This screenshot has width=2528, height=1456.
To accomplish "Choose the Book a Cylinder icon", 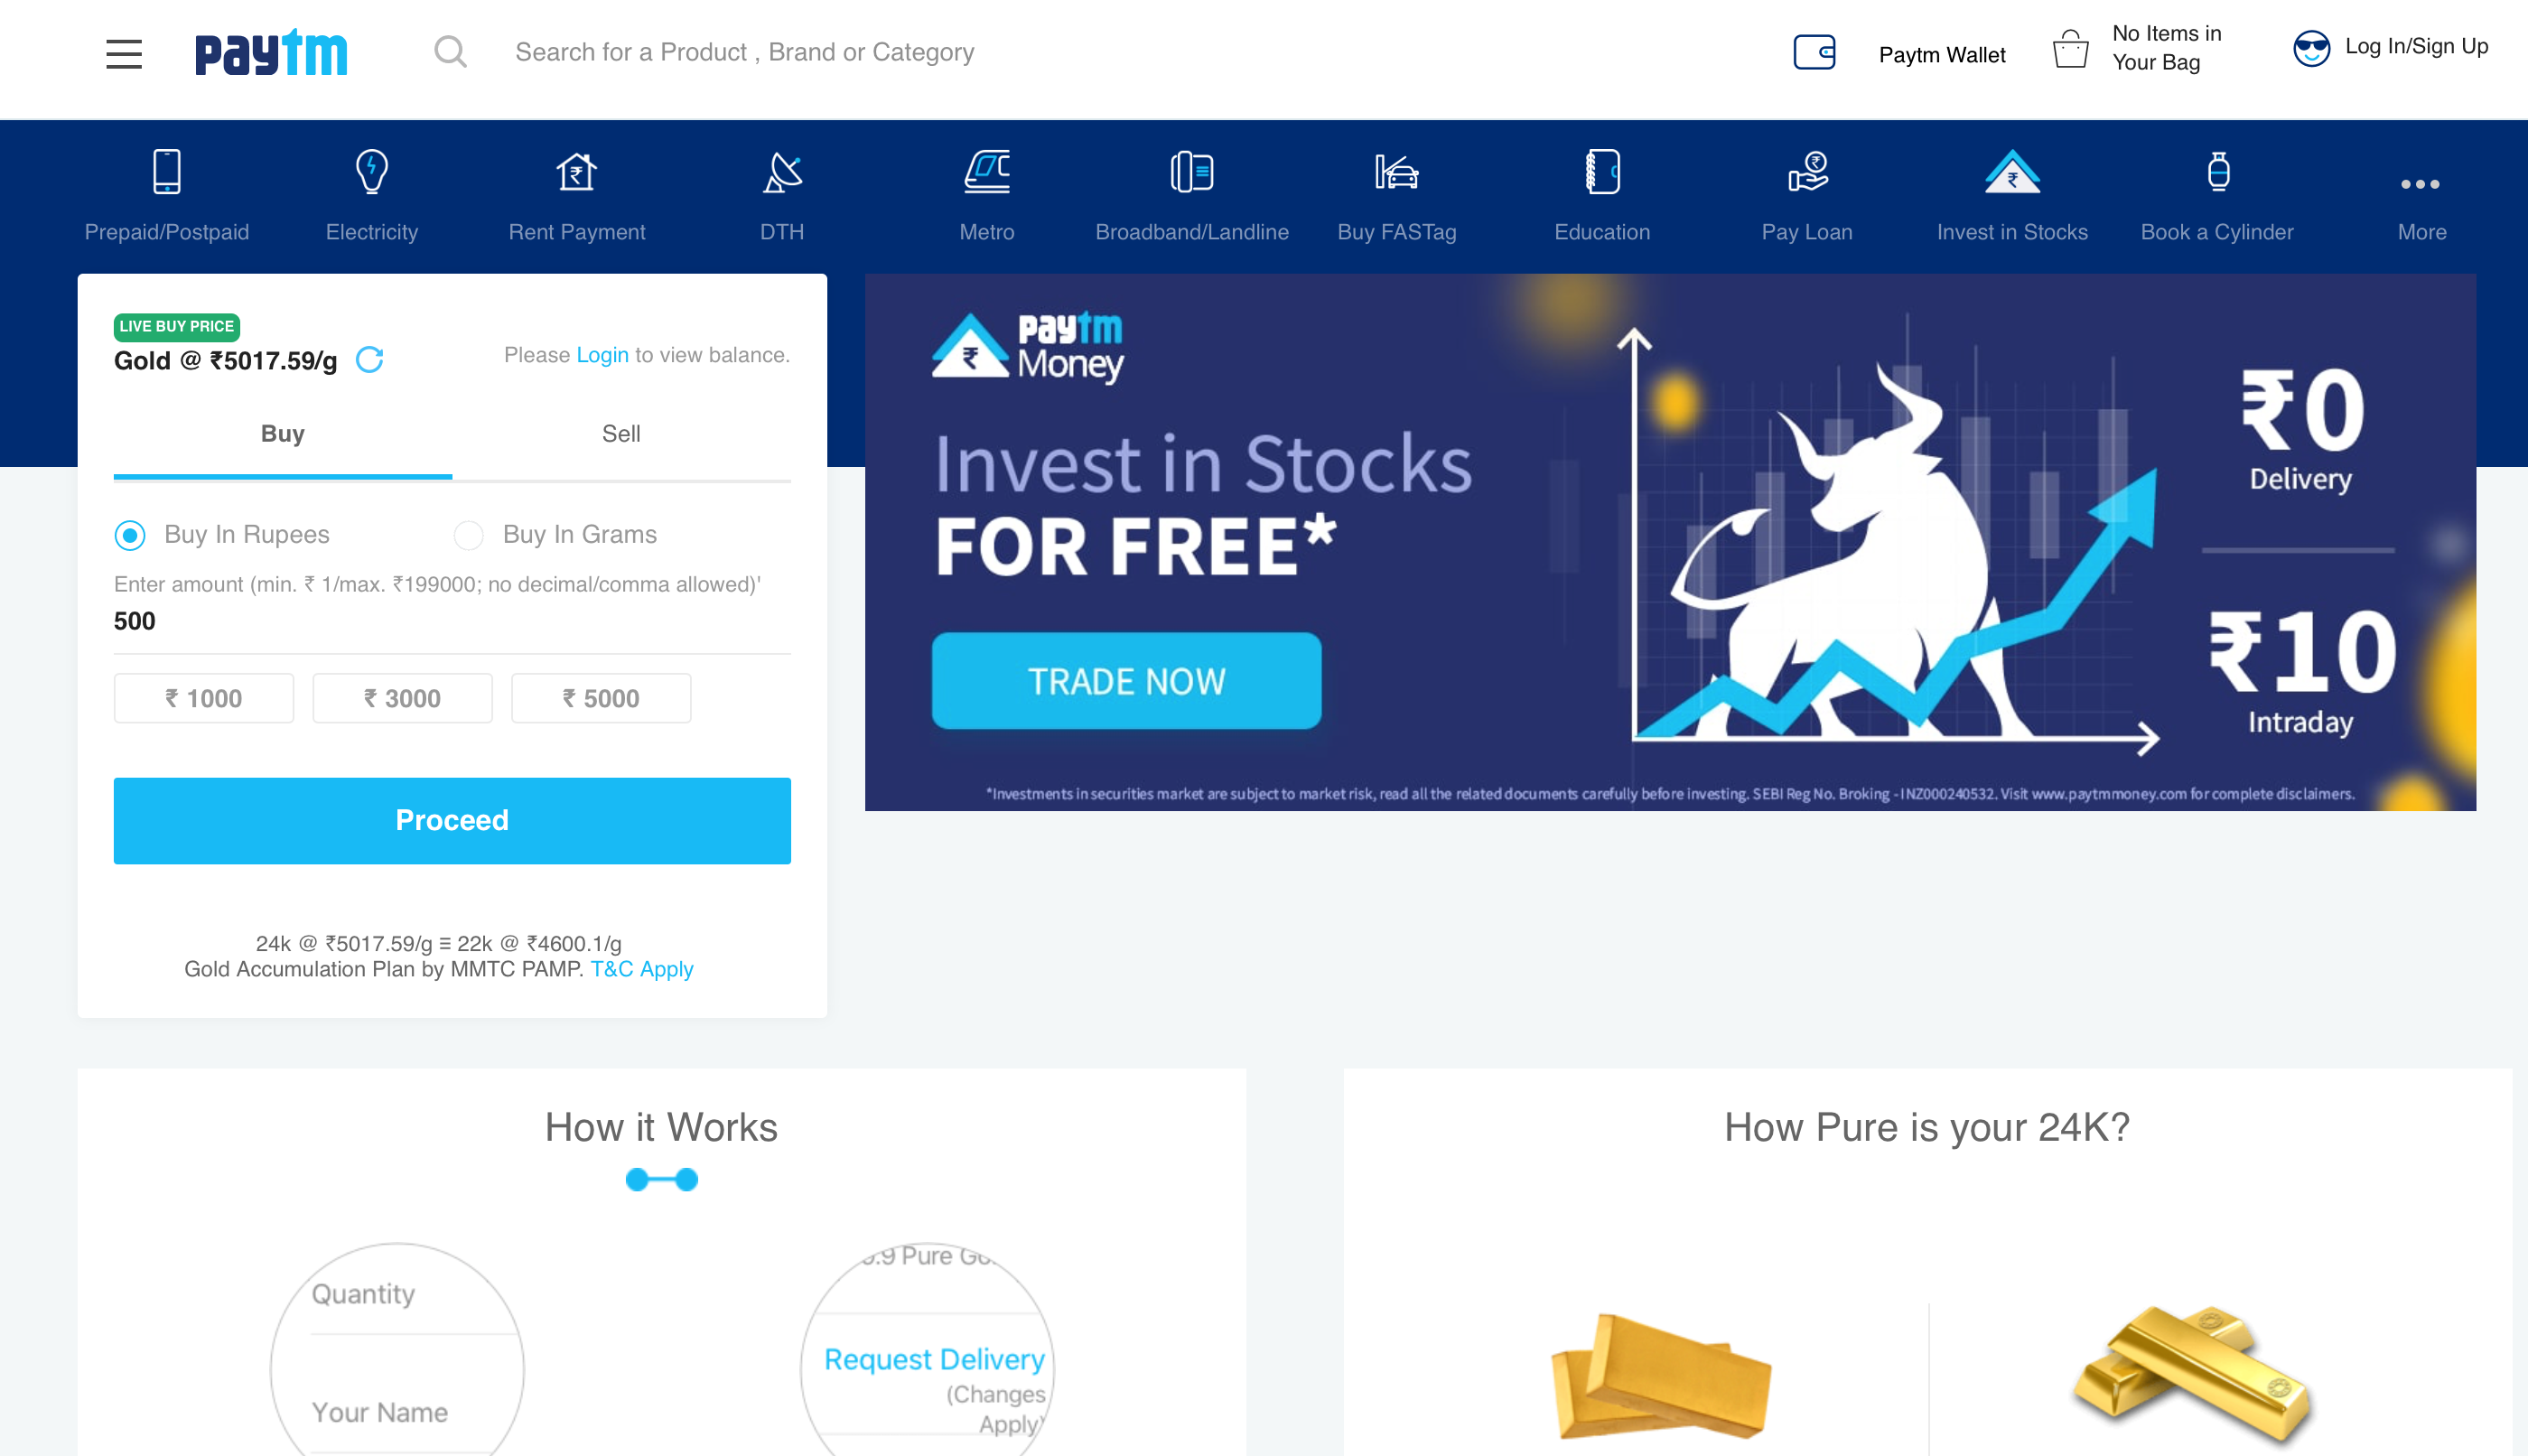I will (2218, 172).
